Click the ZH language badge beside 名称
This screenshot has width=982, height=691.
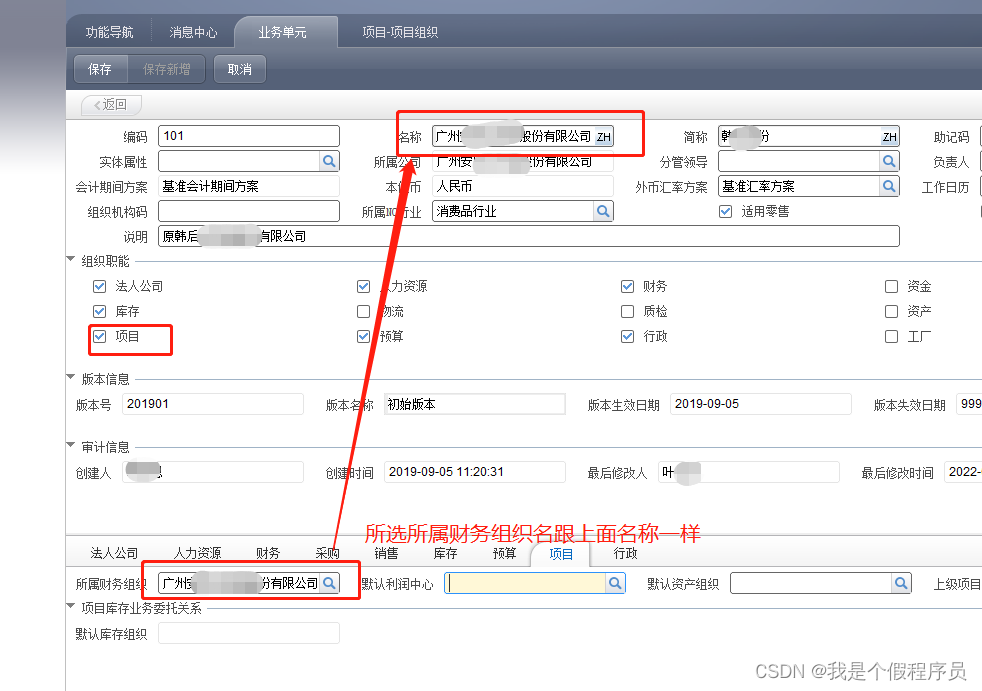[x=603, y=135]
